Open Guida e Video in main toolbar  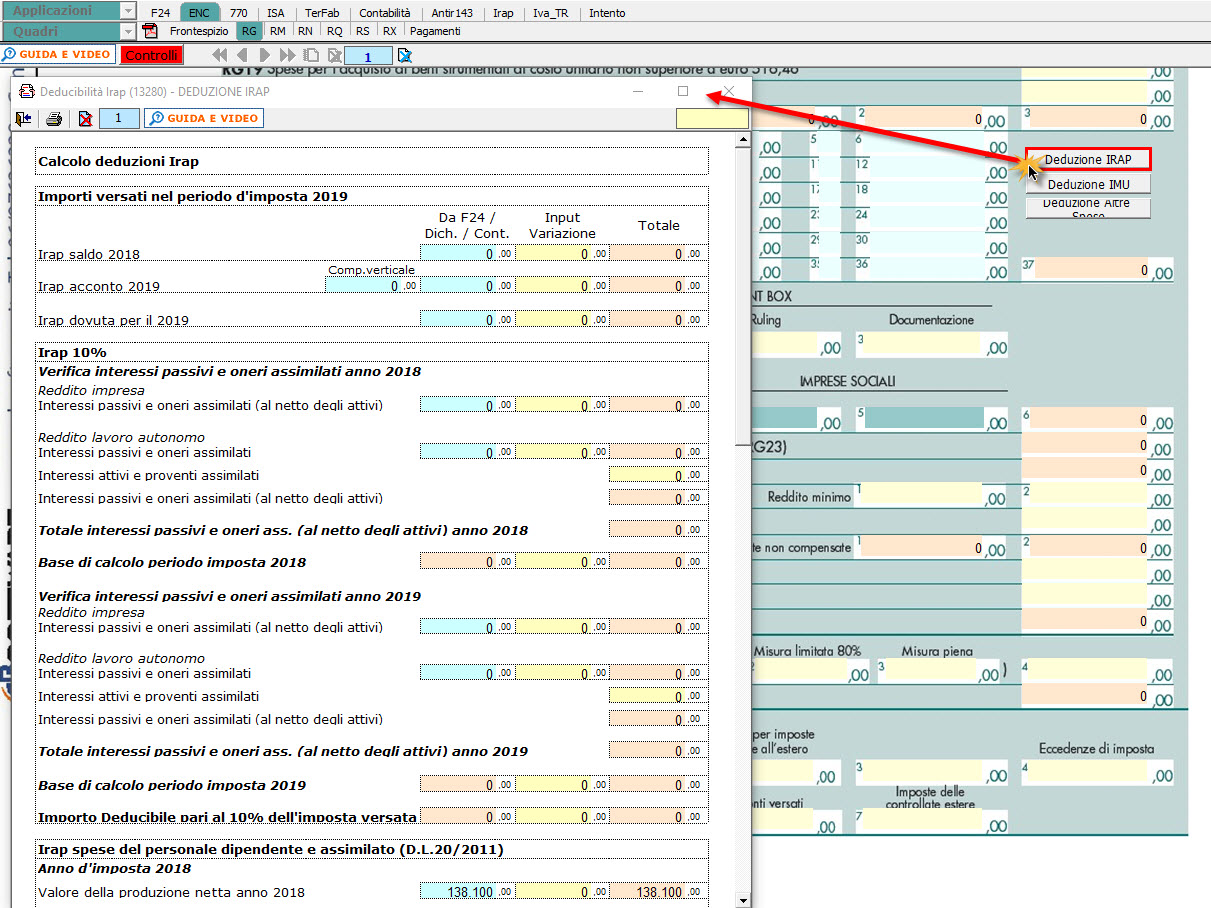(x=58, y=55)
